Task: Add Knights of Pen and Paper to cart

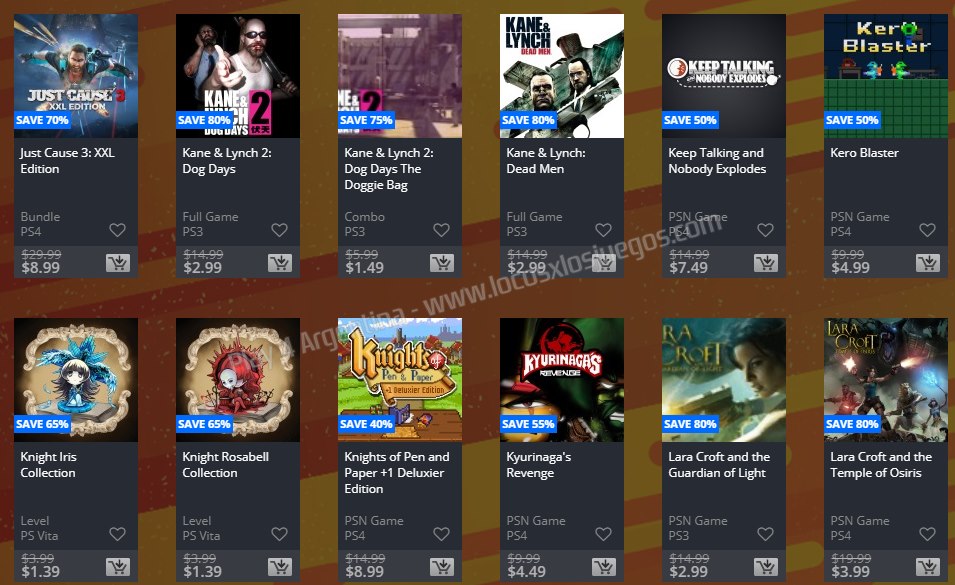Action: (442, 567)
